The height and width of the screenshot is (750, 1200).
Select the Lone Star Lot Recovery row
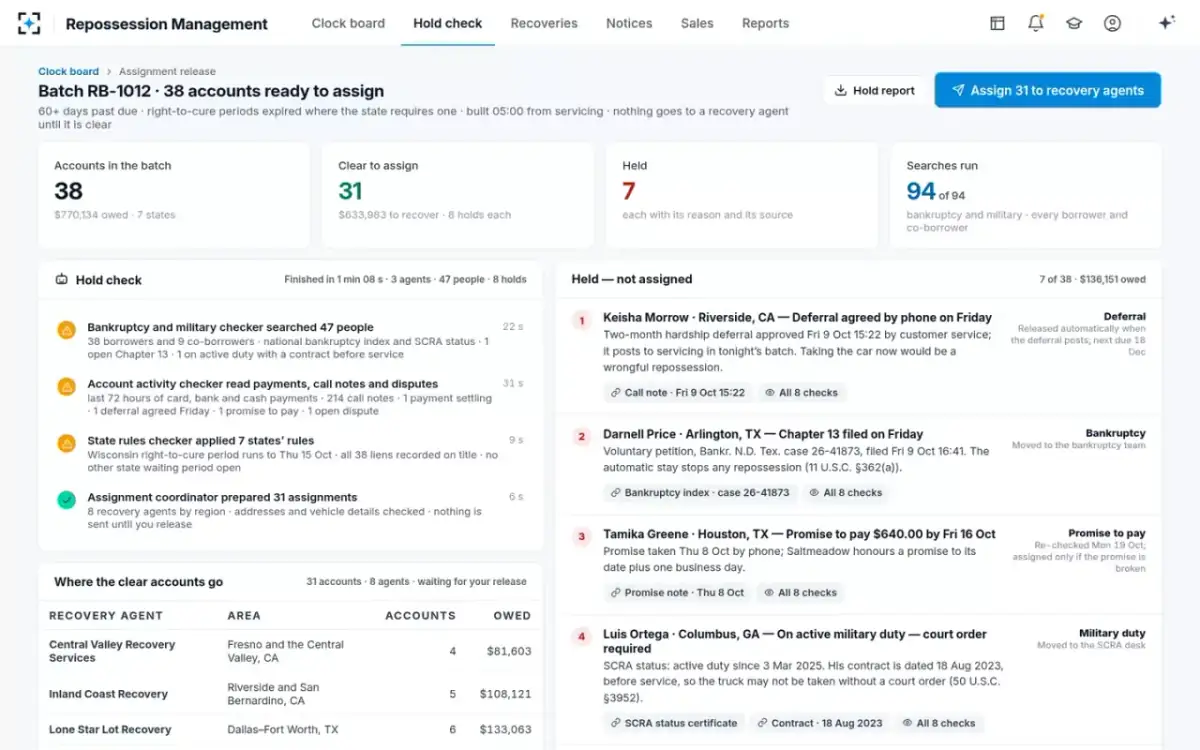pos(290,730)
